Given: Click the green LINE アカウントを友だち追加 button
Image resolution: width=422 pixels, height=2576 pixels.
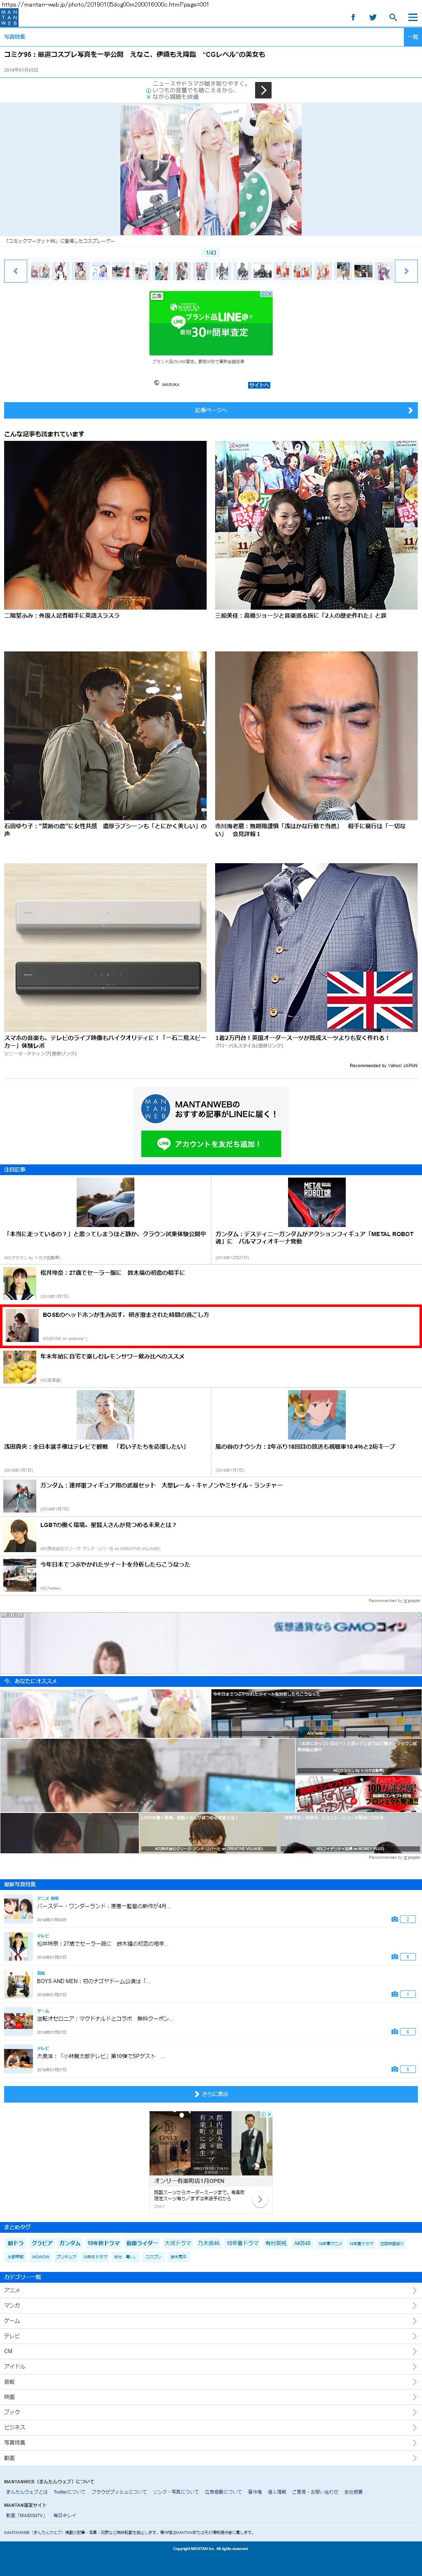Looking at the screenshot, I should pos(211,1144).
